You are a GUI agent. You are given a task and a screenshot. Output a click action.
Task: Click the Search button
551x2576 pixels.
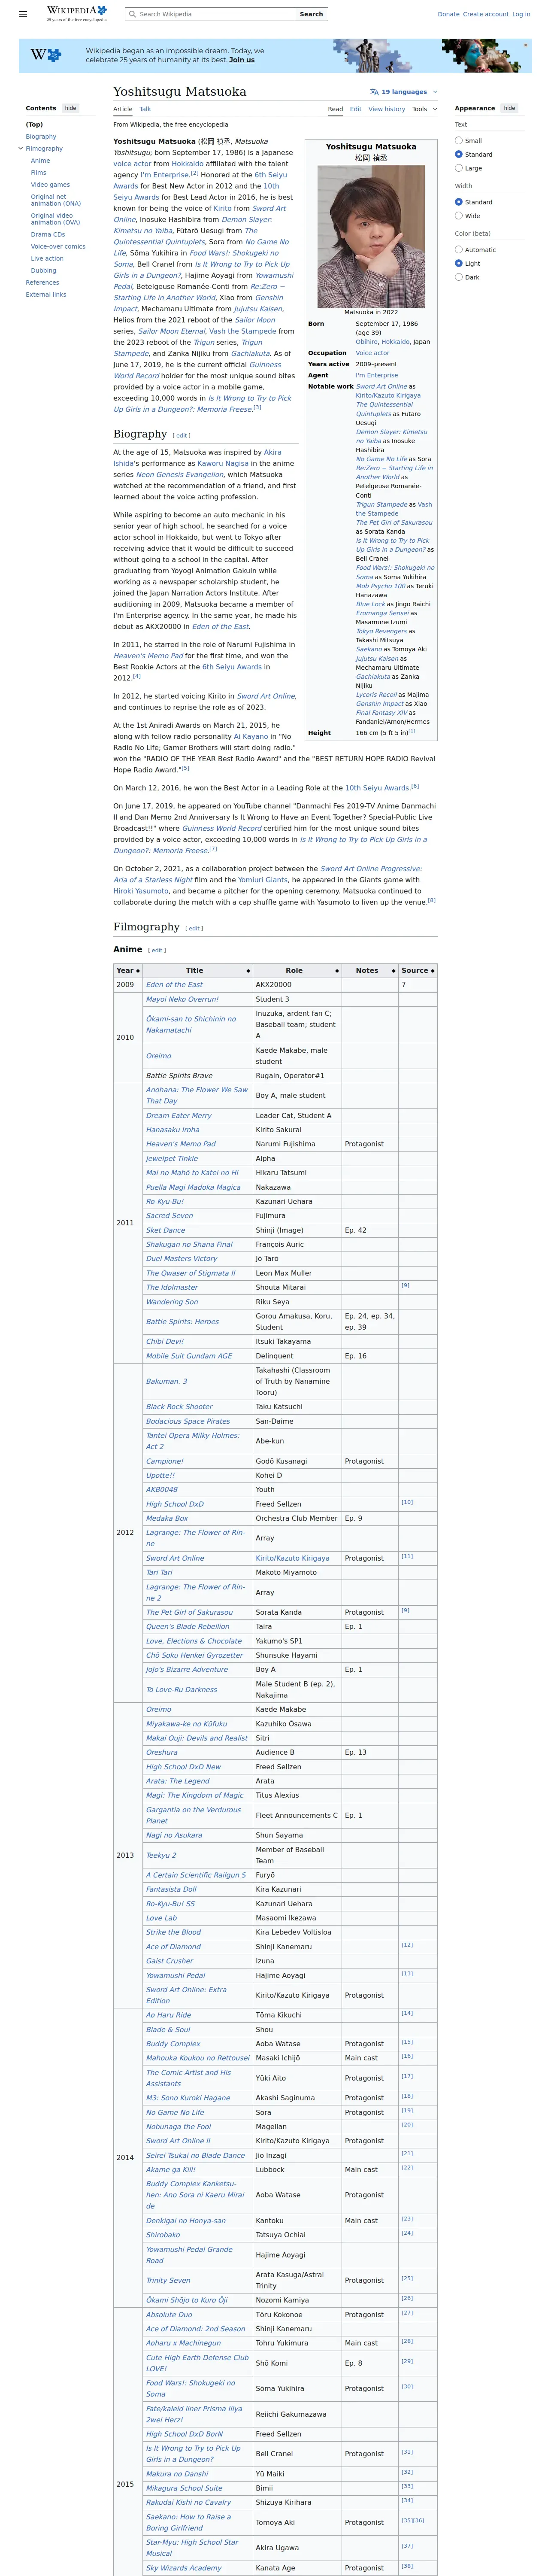pos(311,14)
